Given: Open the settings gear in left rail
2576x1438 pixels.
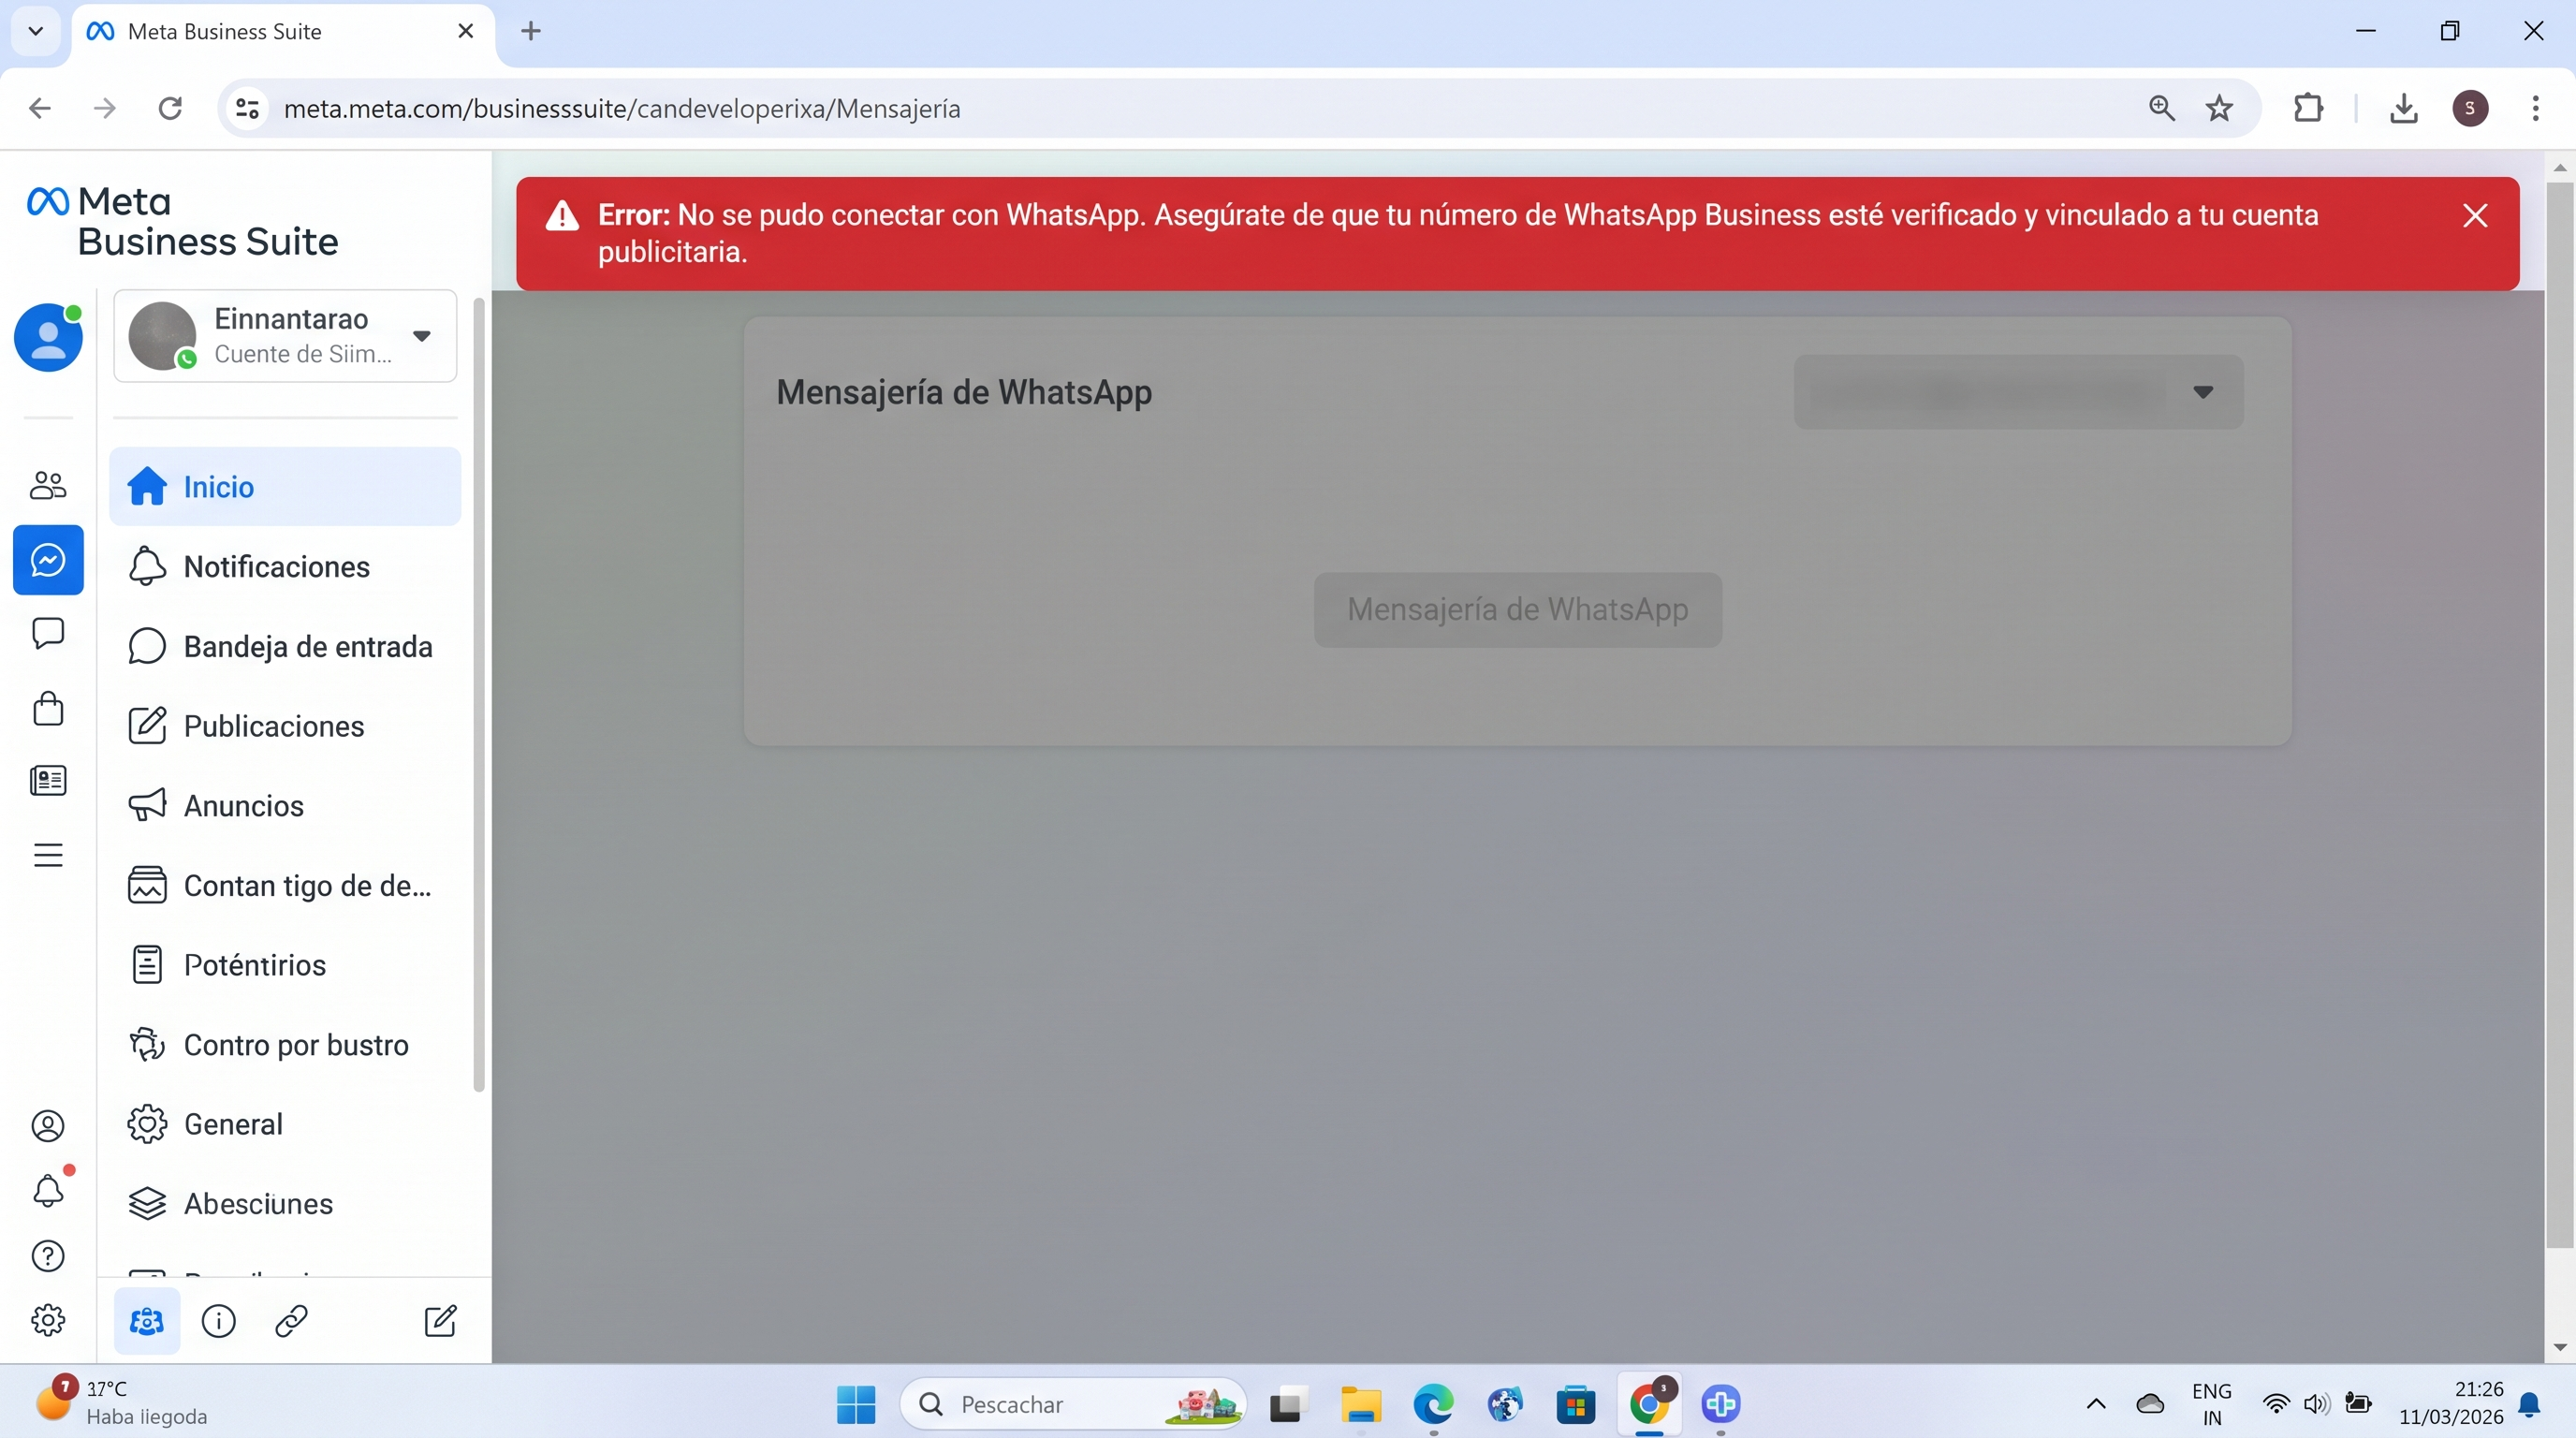Looking at the screenshot, I should [x=48, y=1320].
